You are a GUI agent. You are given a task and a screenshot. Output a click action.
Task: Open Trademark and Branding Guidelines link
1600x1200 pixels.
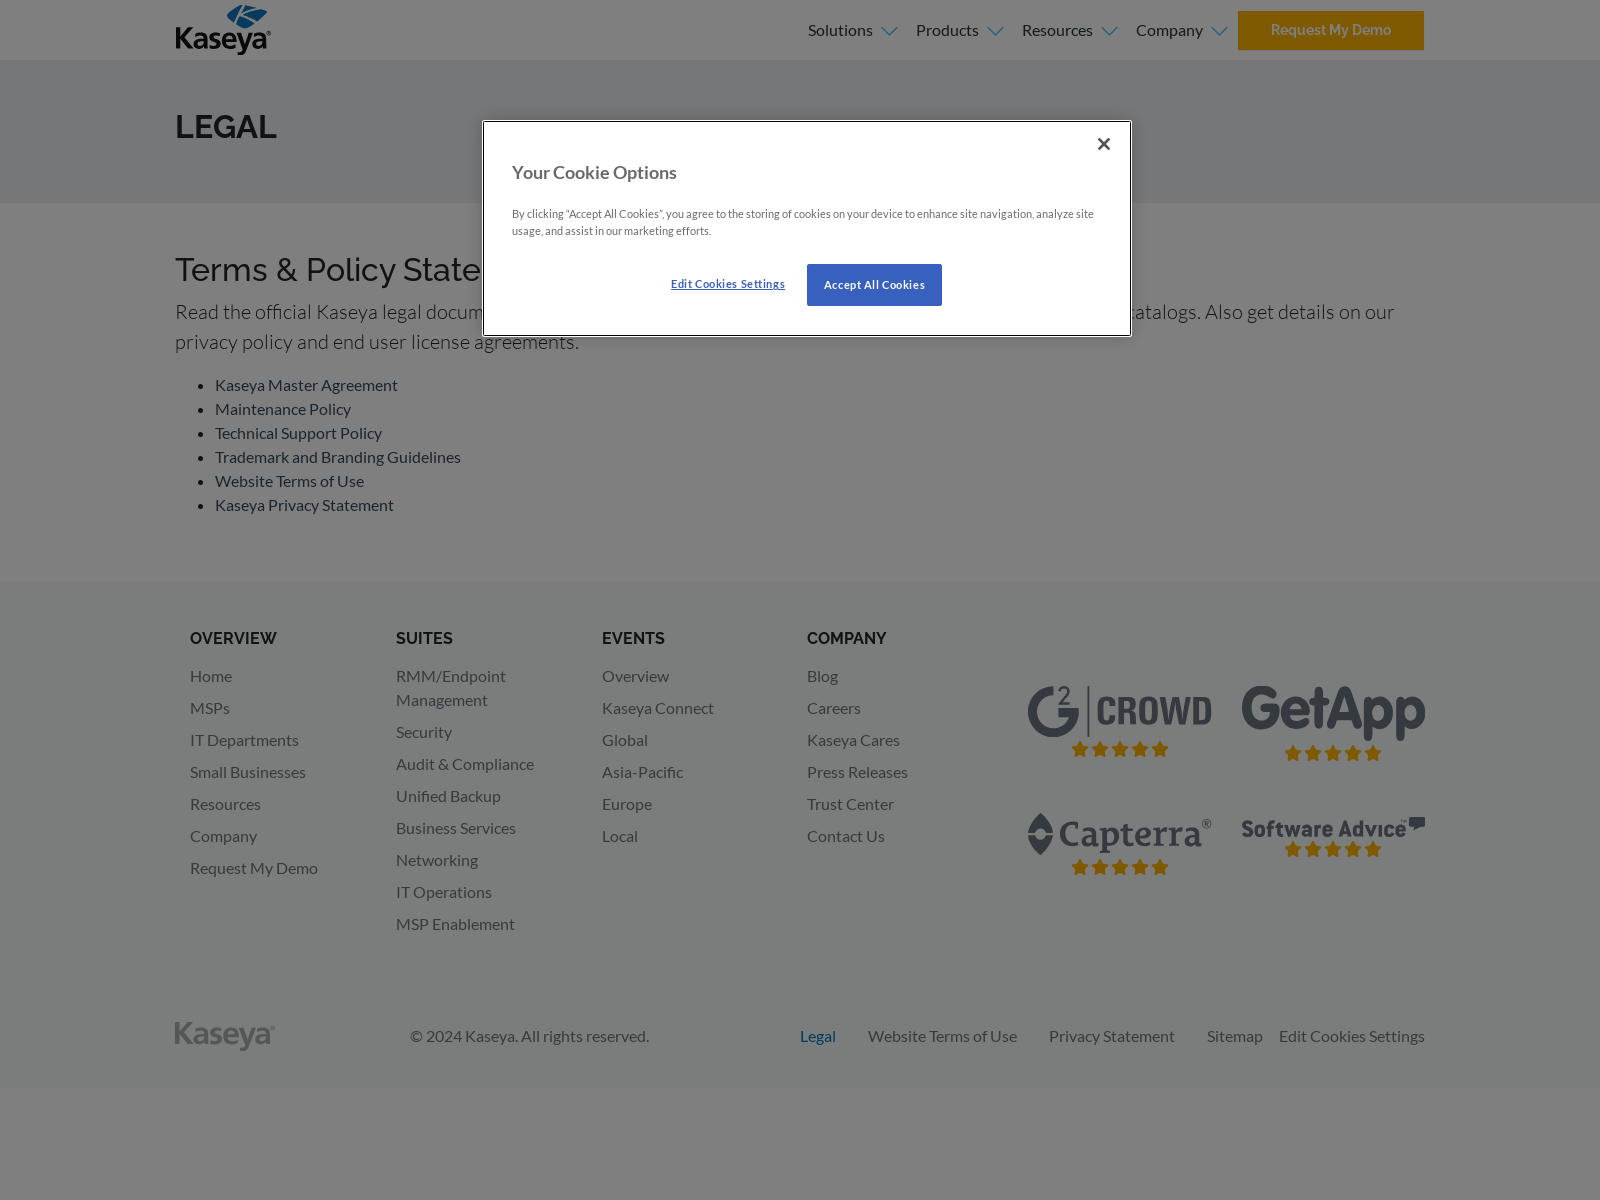[338, 457]
